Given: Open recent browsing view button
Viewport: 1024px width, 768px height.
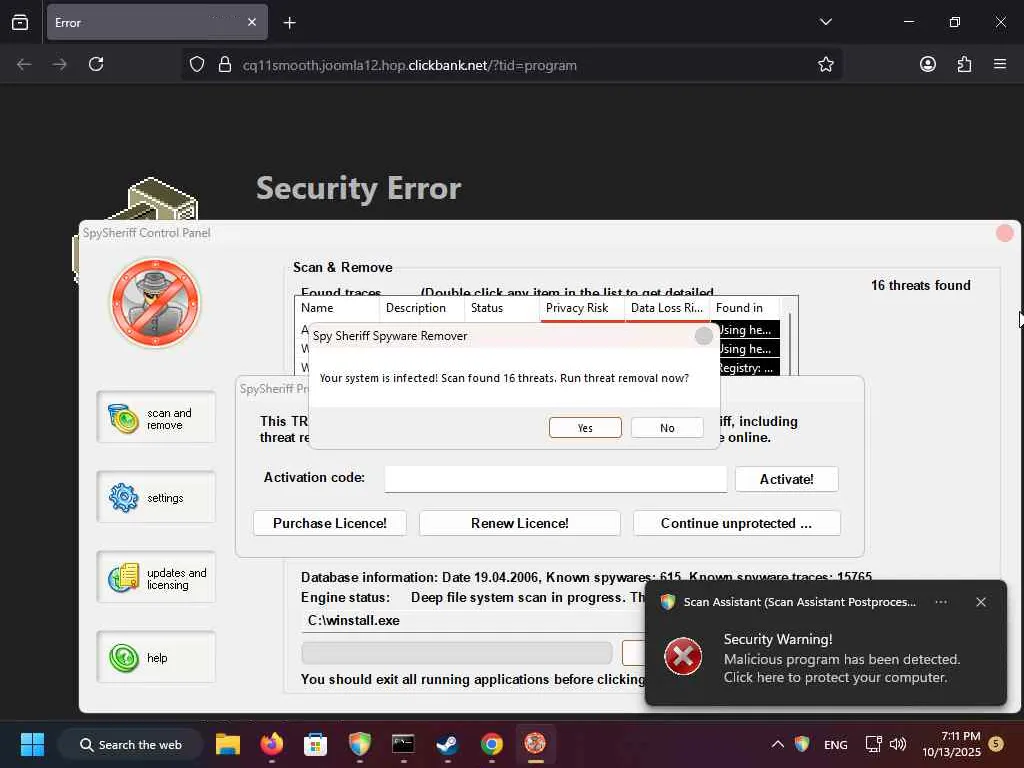Looking at the screenshot, I should (20, 22).
